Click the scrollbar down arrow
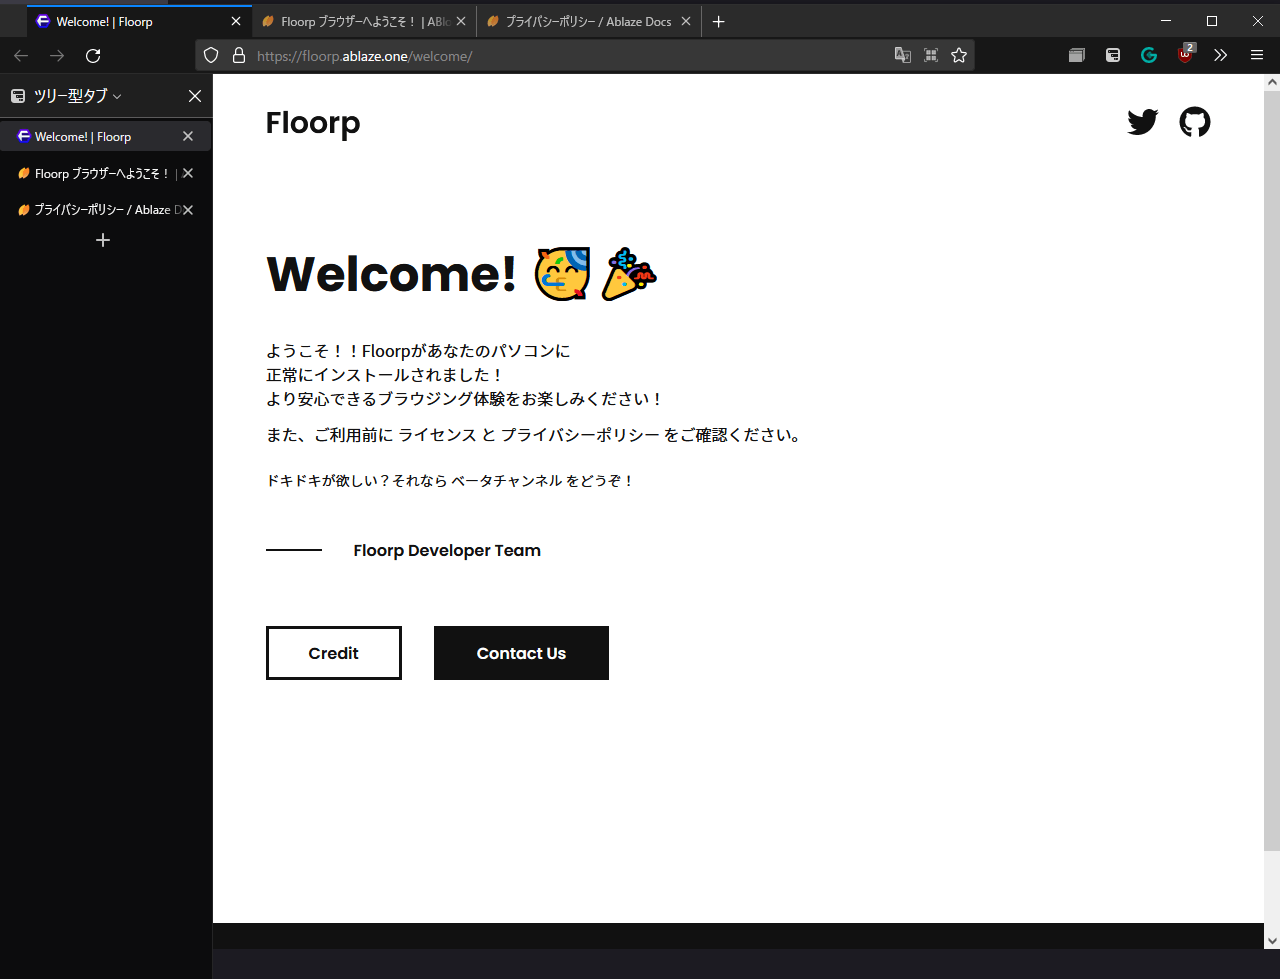This screenshot has width=1280, height=979. coord(1272,940)
